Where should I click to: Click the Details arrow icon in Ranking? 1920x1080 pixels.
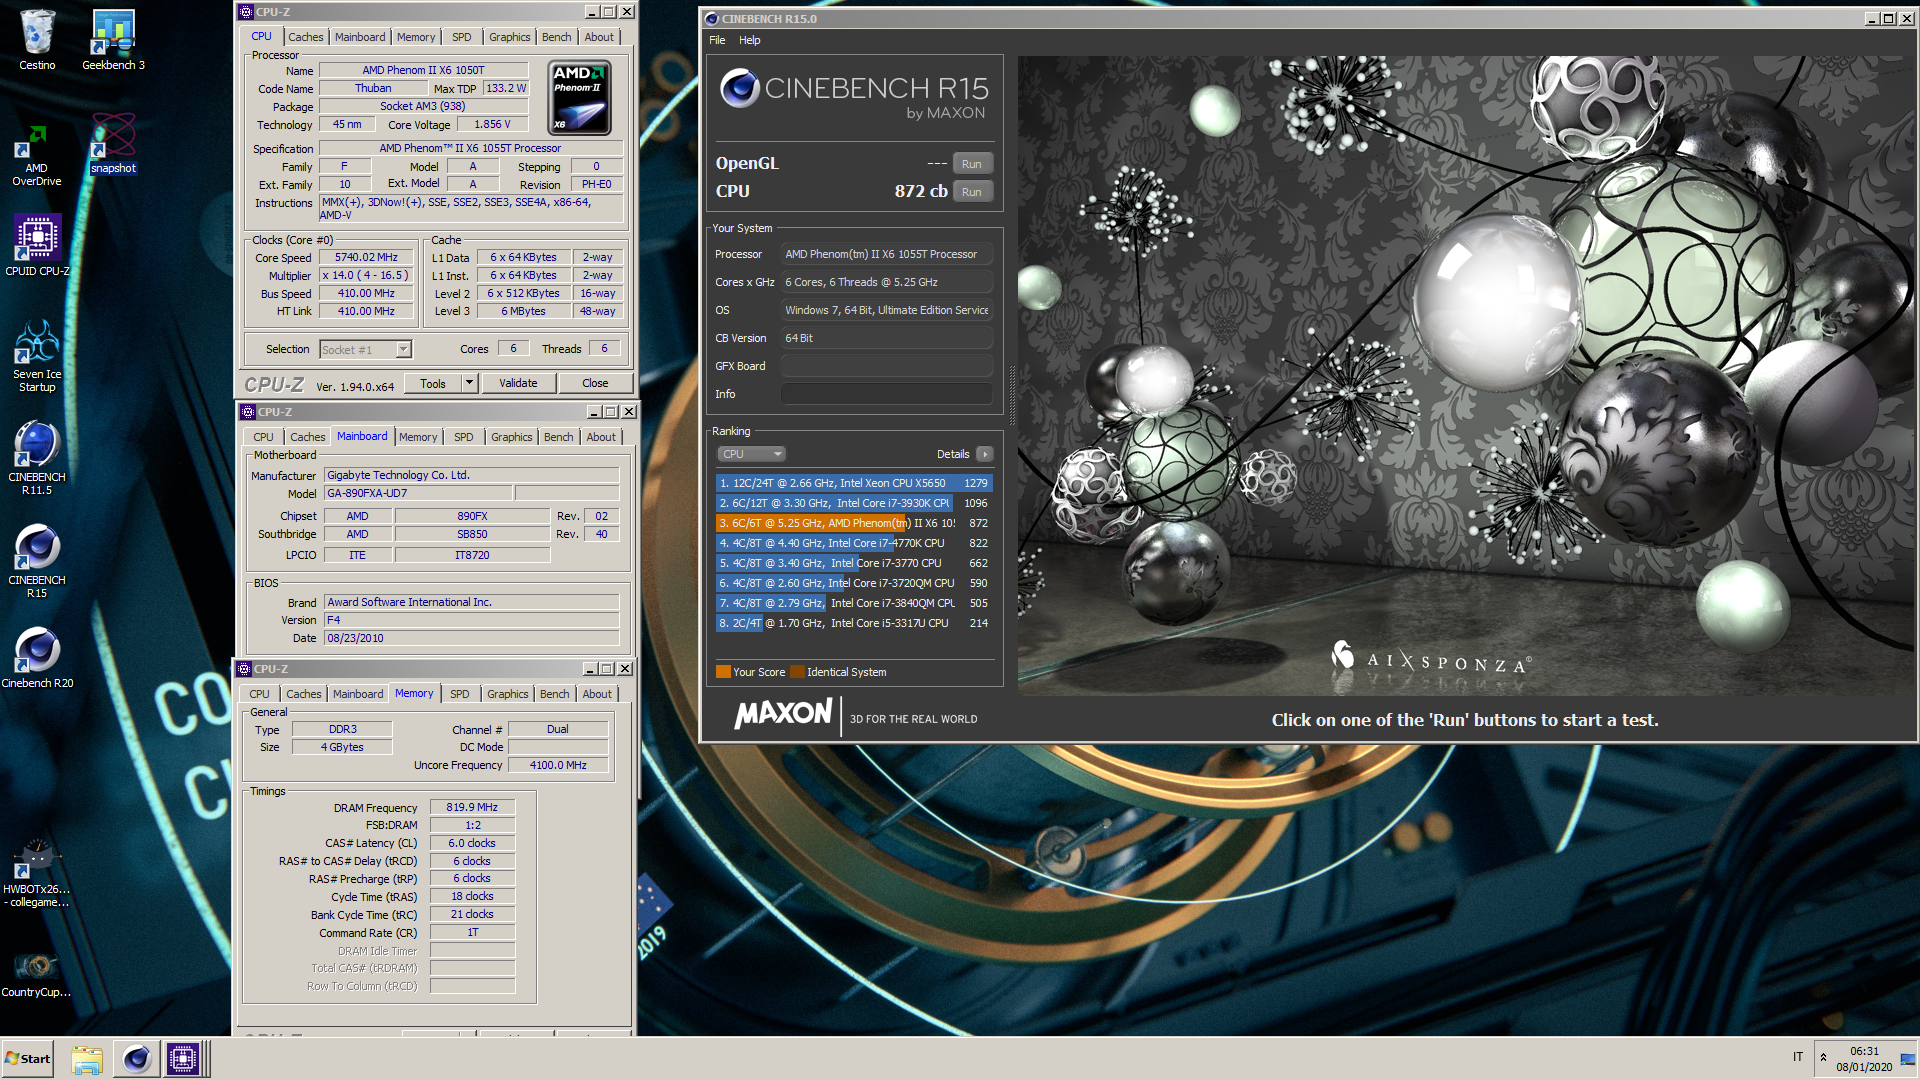(x=985, y=454)
